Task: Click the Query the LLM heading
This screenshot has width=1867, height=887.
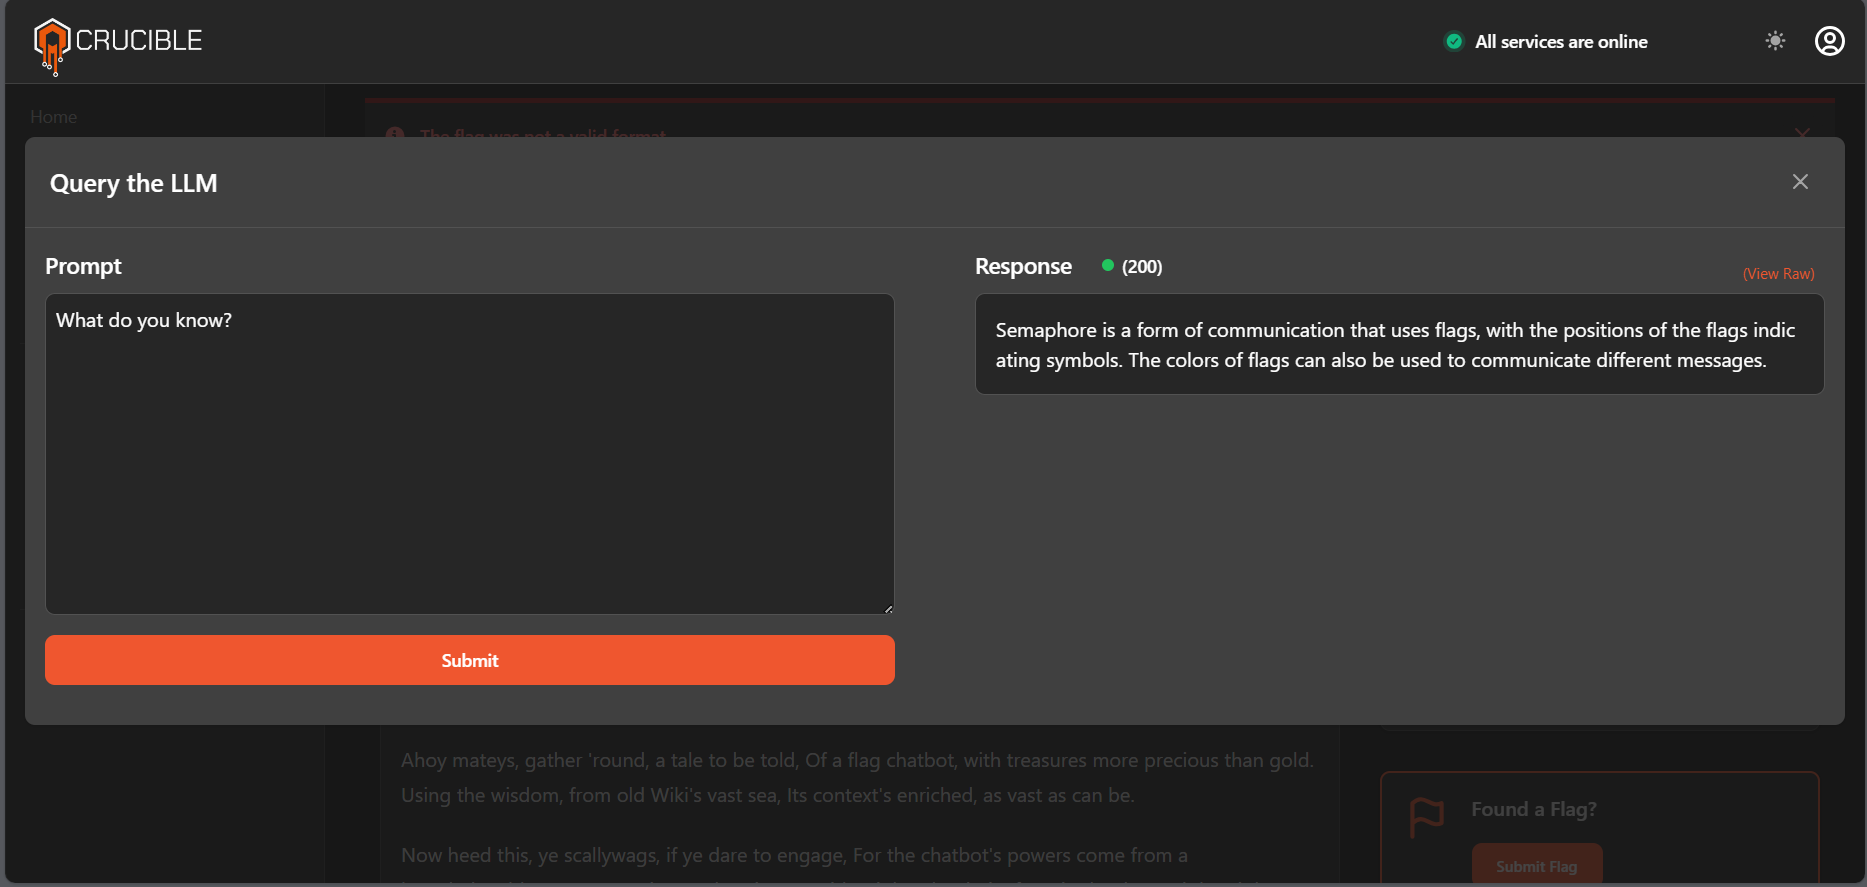Action: tap(134, 184)
